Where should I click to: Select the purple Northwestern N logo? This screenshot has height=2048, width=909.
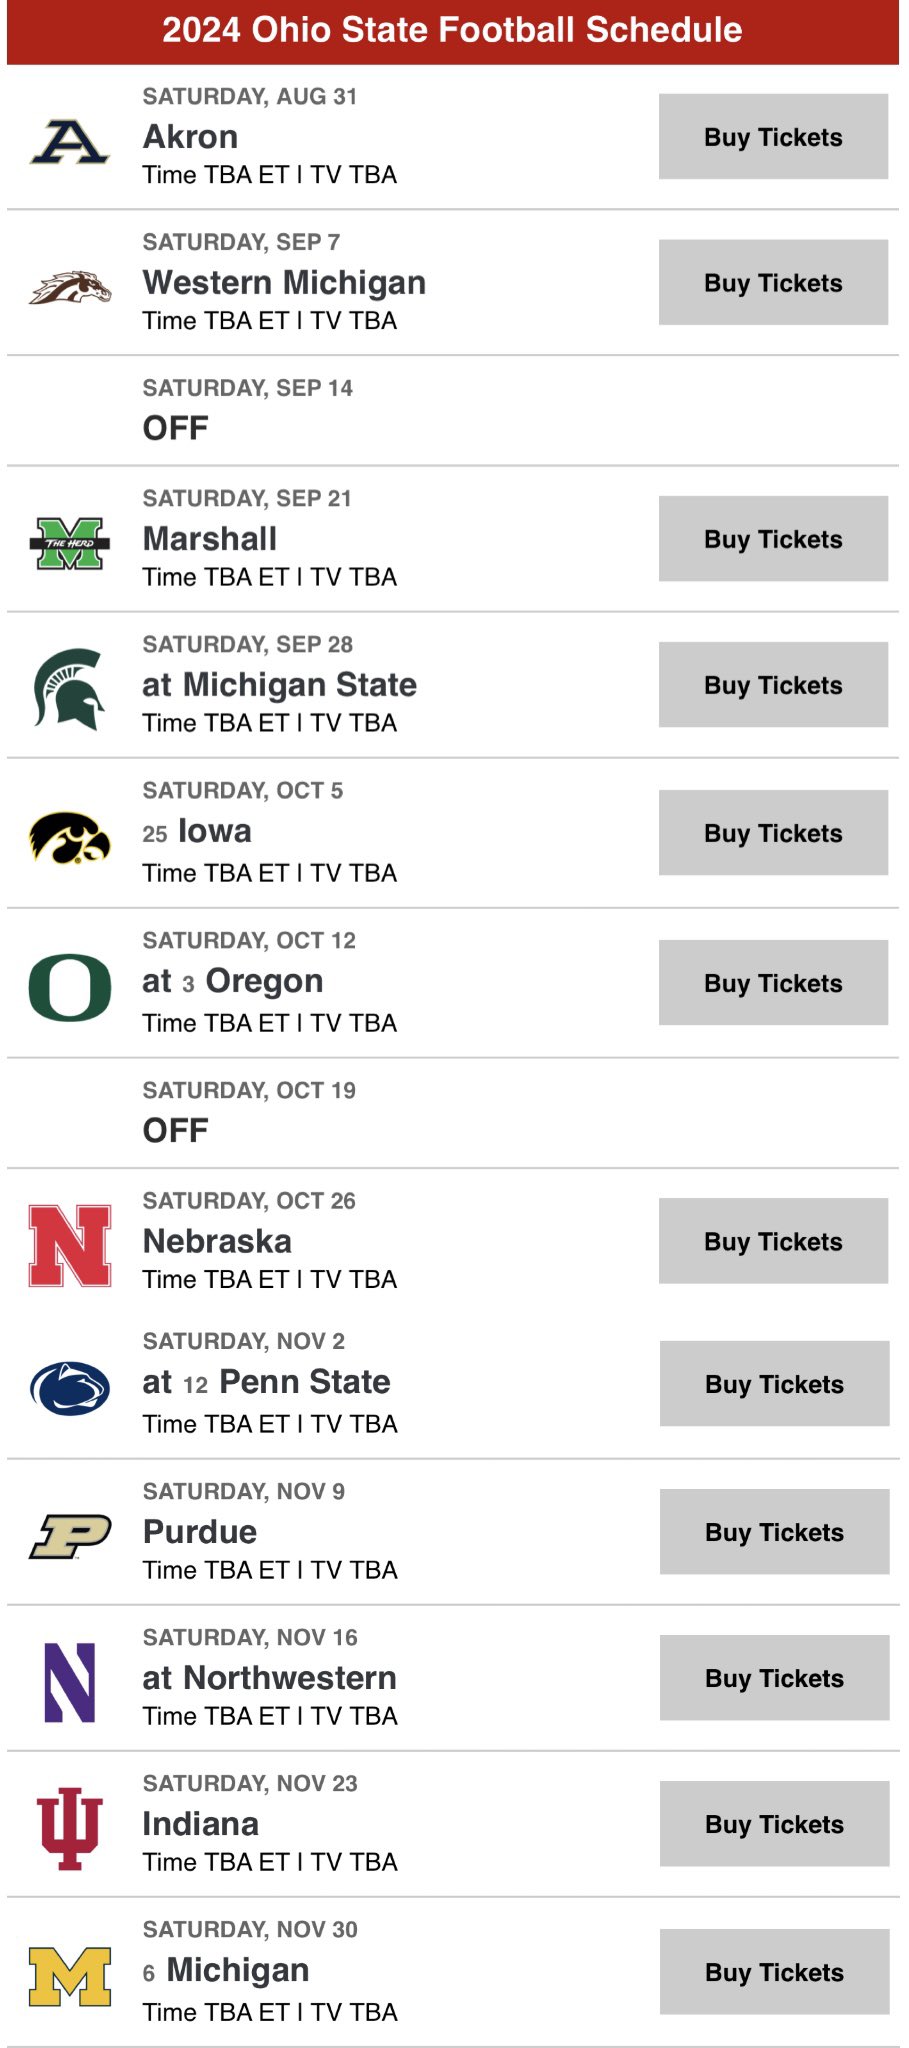click(x=69, y=1682)
